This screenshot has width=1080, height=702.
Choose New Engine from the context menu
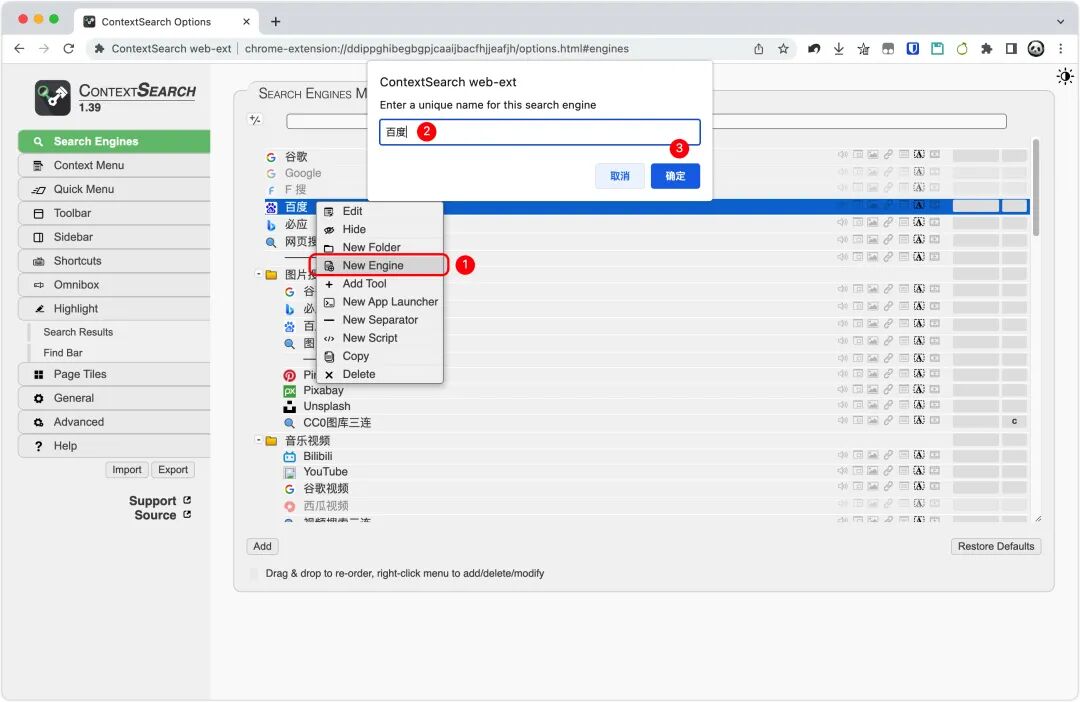pyautogui.click(x=380, y=265)
